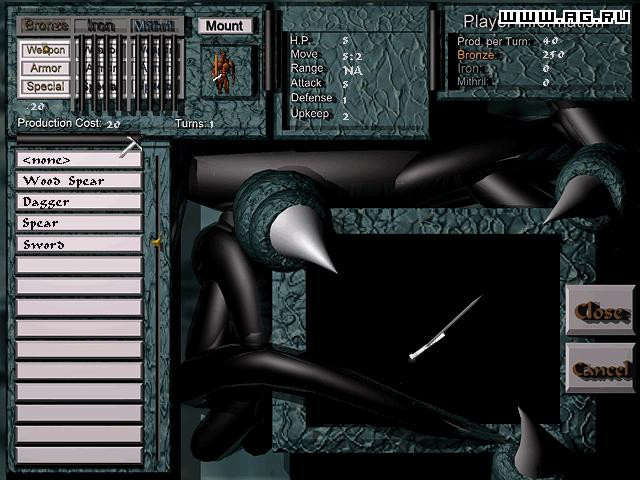Image resolution: width=640 pixels, height=480 pixels.
Task: Click the H.P. stat label
Action: [300, 40]
